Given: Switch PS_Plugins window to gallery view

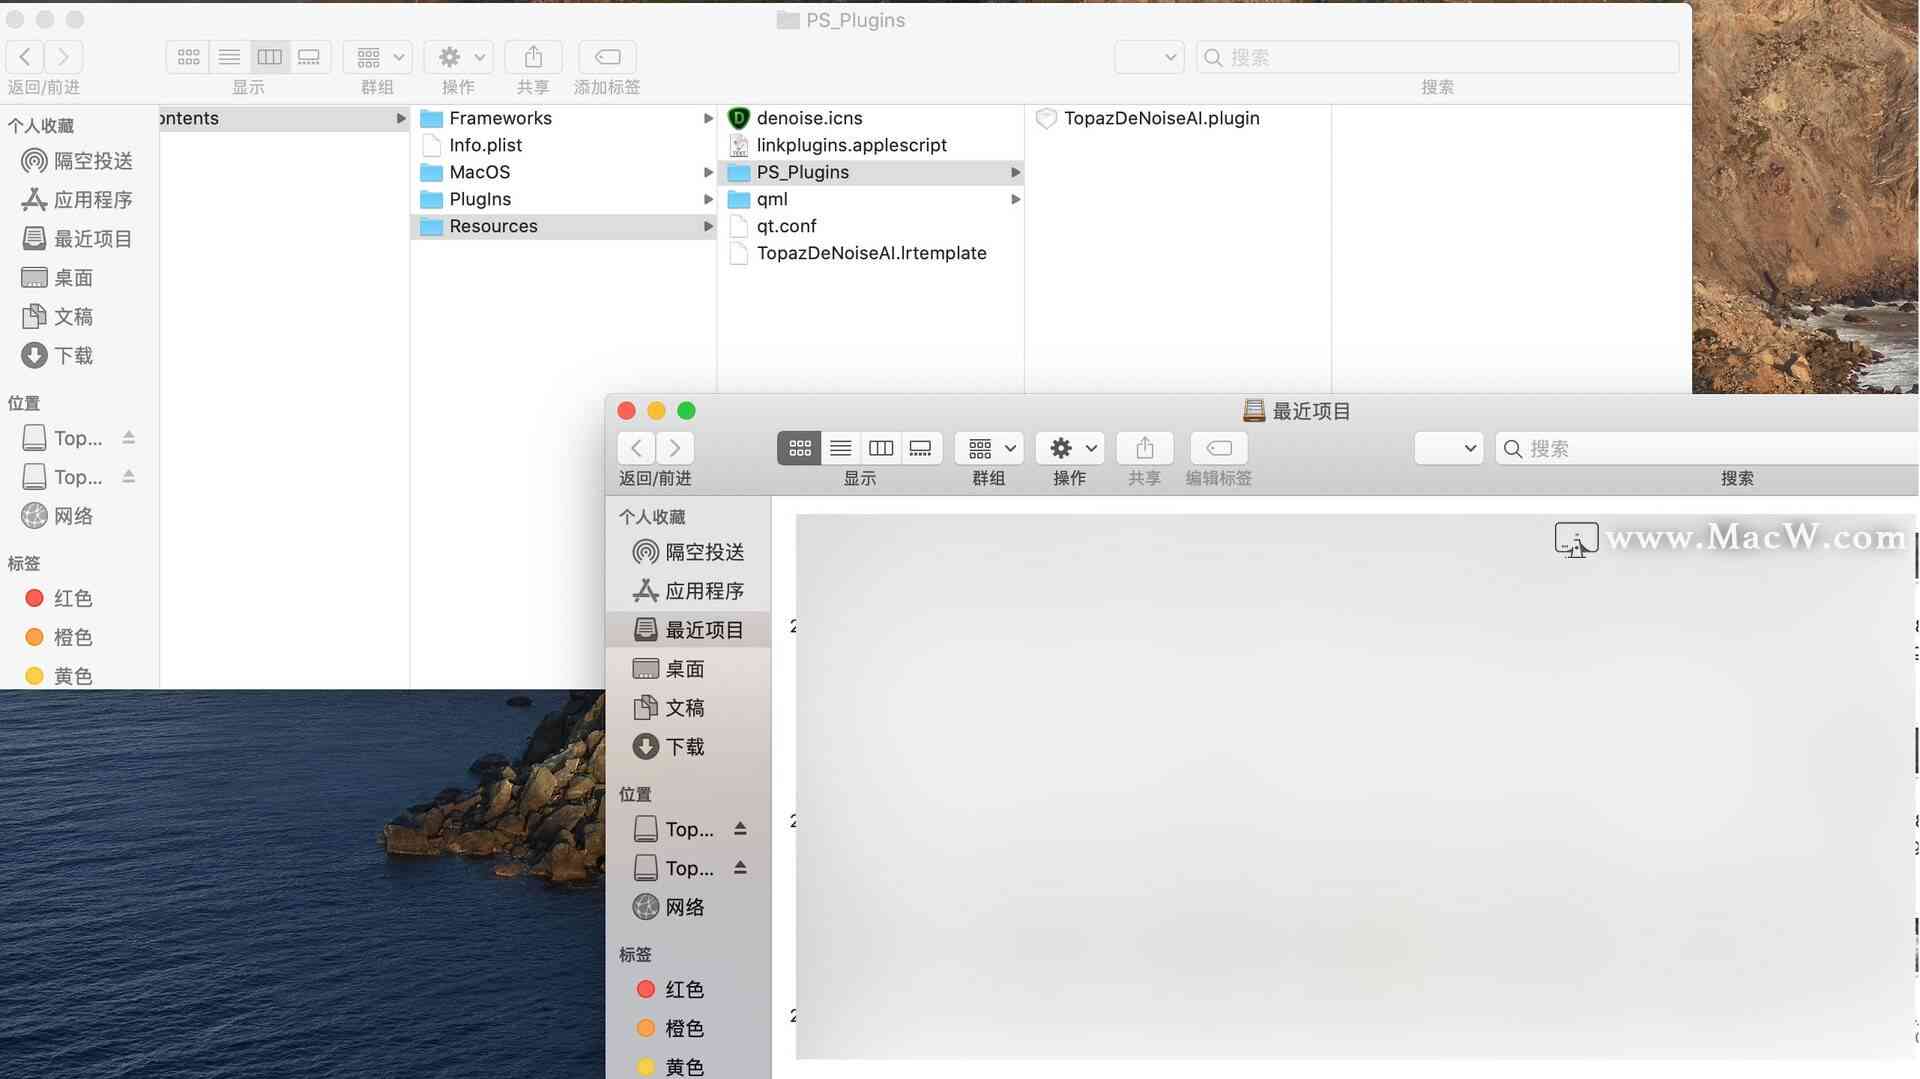Looking at the screenshot, I should coord(309,57).
